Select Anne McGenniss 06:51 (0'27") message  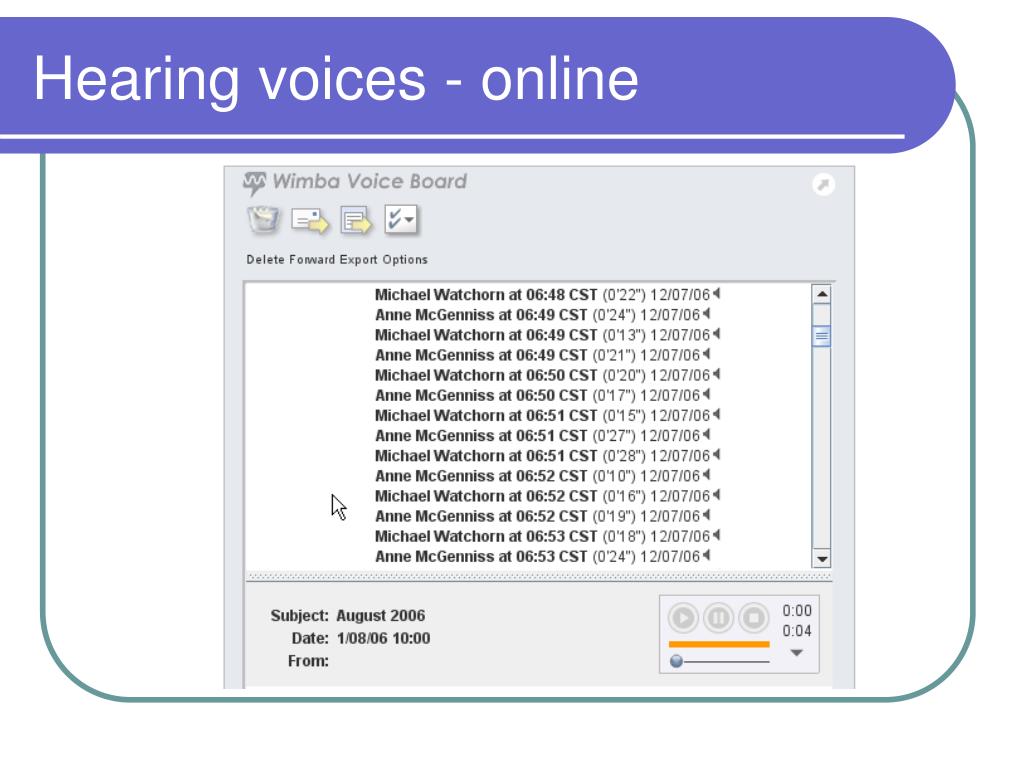tap(542, 436)
